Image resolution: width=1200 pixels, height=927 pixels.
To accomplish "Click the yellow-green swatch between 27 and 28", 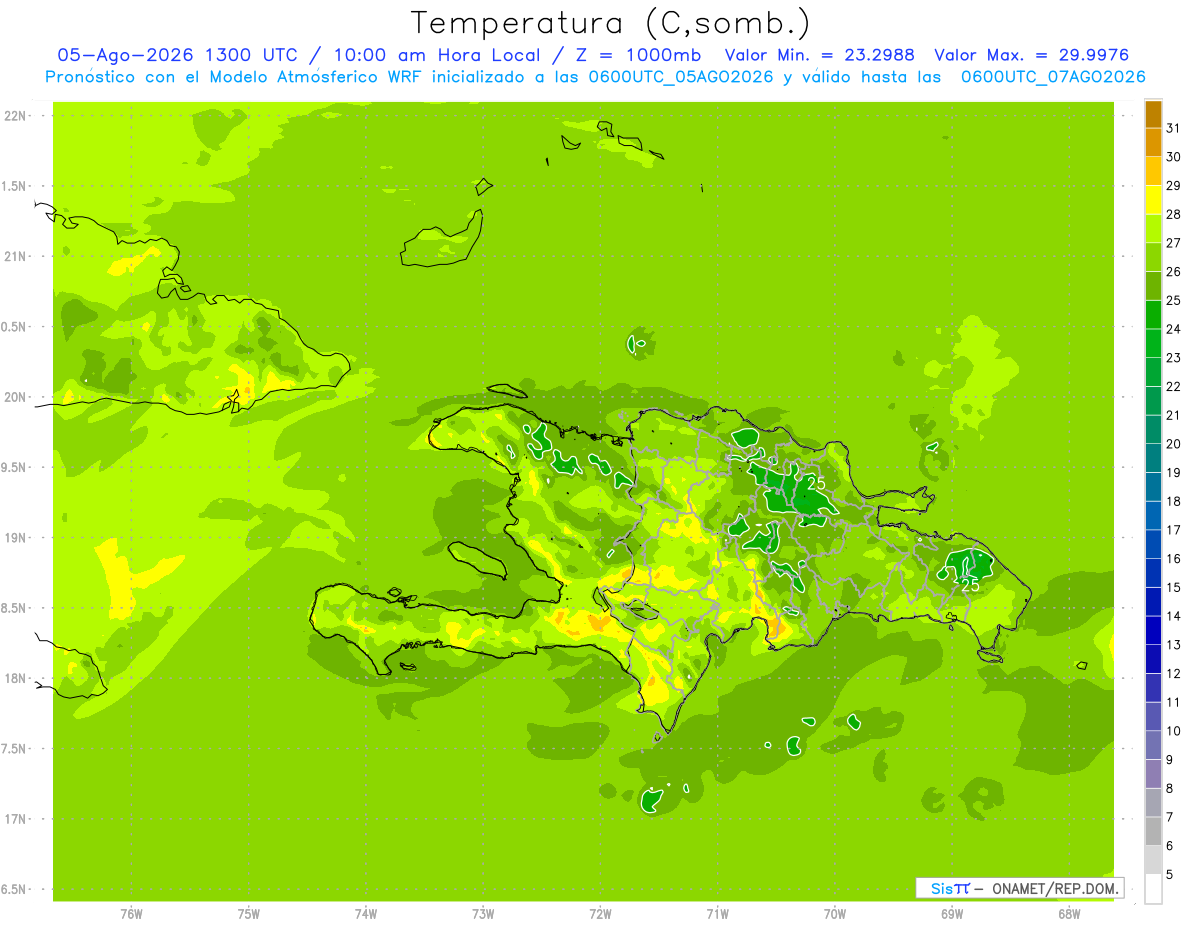I will click(x=1153, y=228).
